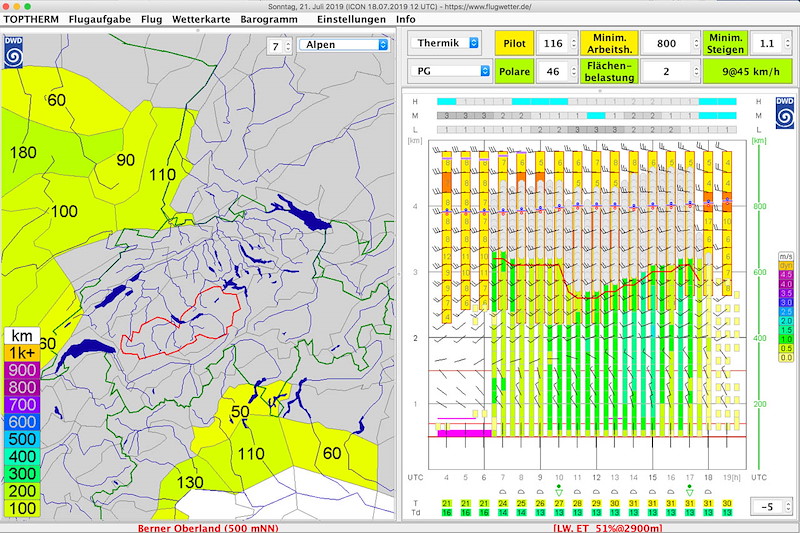The image size is (800, 533).
Task: Click the green shower symbol under 17 UTC
Action: pos(690,491)
